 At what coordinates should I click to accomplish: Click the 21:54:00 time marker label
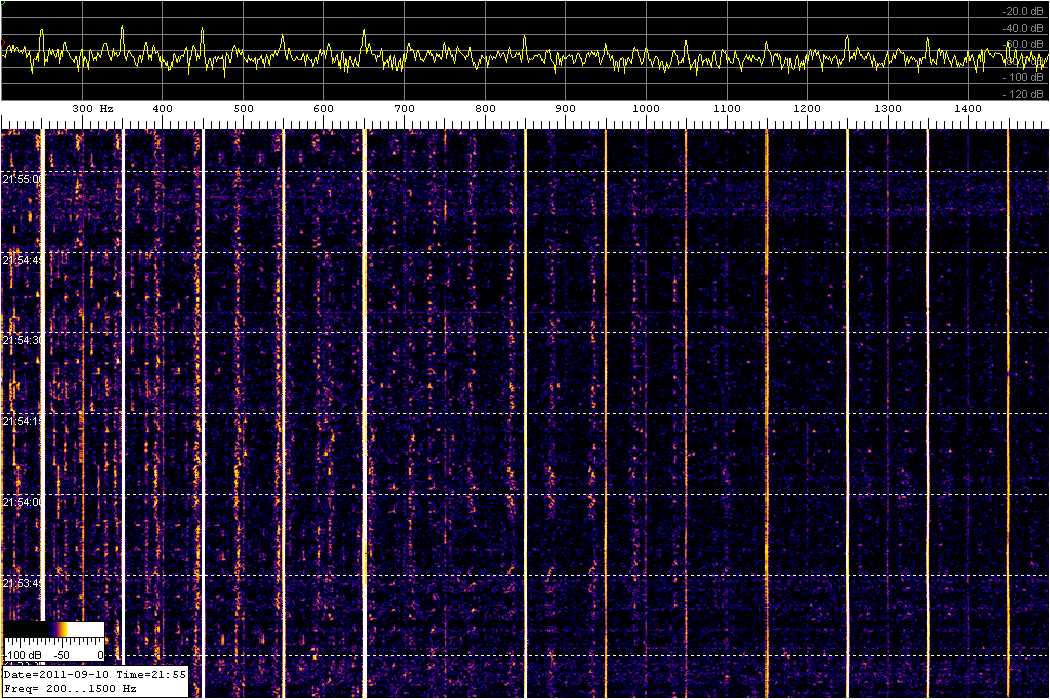[22, 503]
